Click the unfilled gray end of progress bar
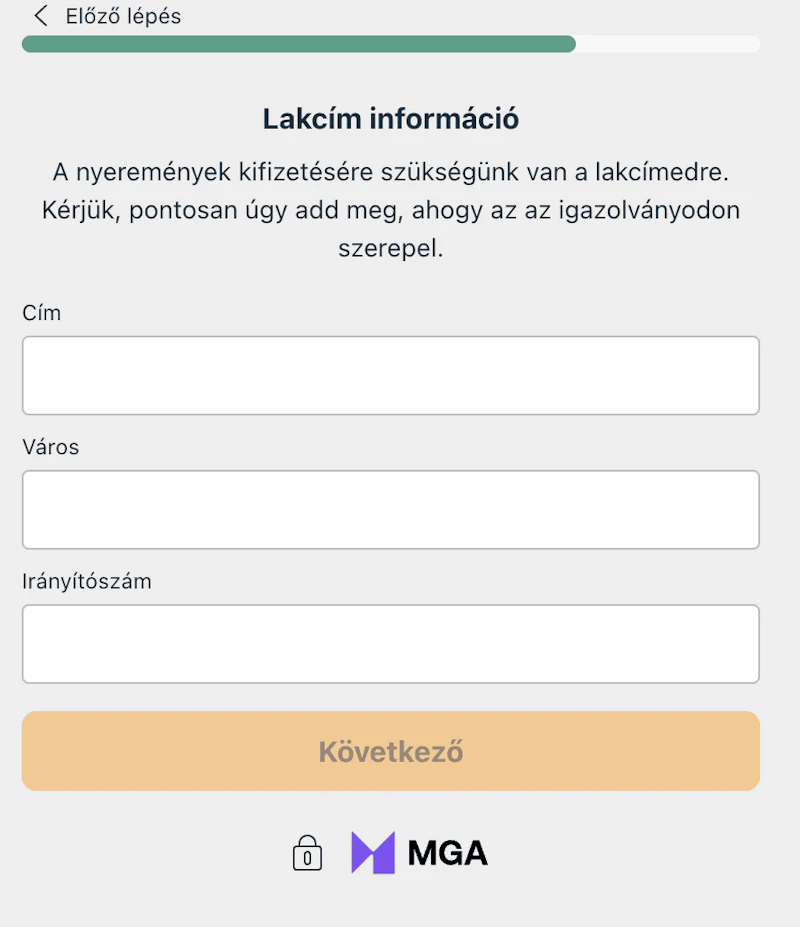The image size is (800, 927). (667, 44)
